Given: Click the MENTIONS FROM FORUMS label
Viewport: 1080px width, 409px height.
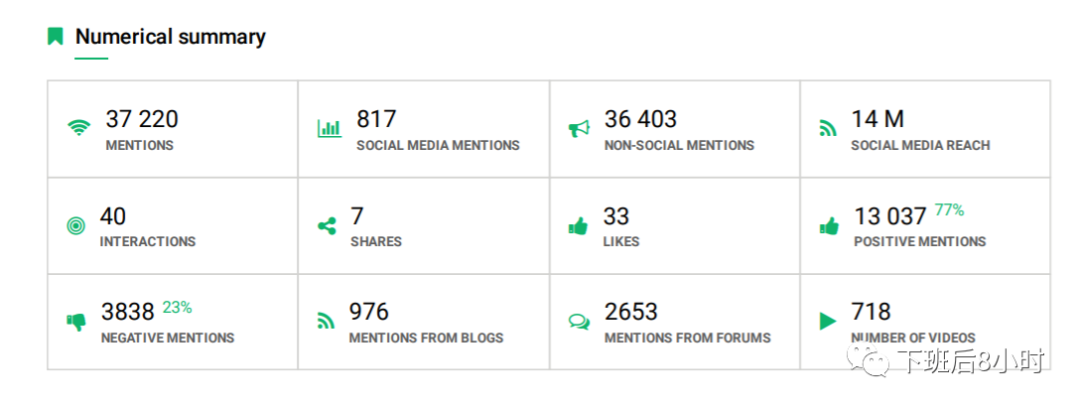Looking at the screenshot, I should coord(687,338).
